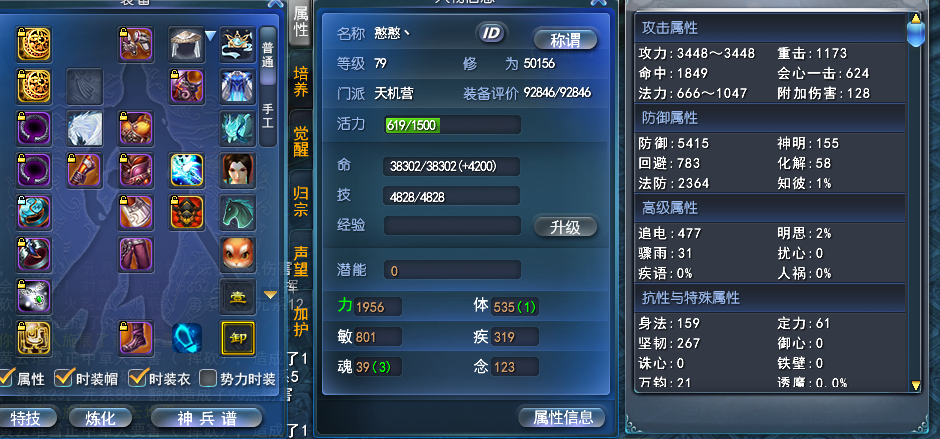Select the white straw hat equipment slot
This screenshot has width=940, height=439.
point(186,44)
